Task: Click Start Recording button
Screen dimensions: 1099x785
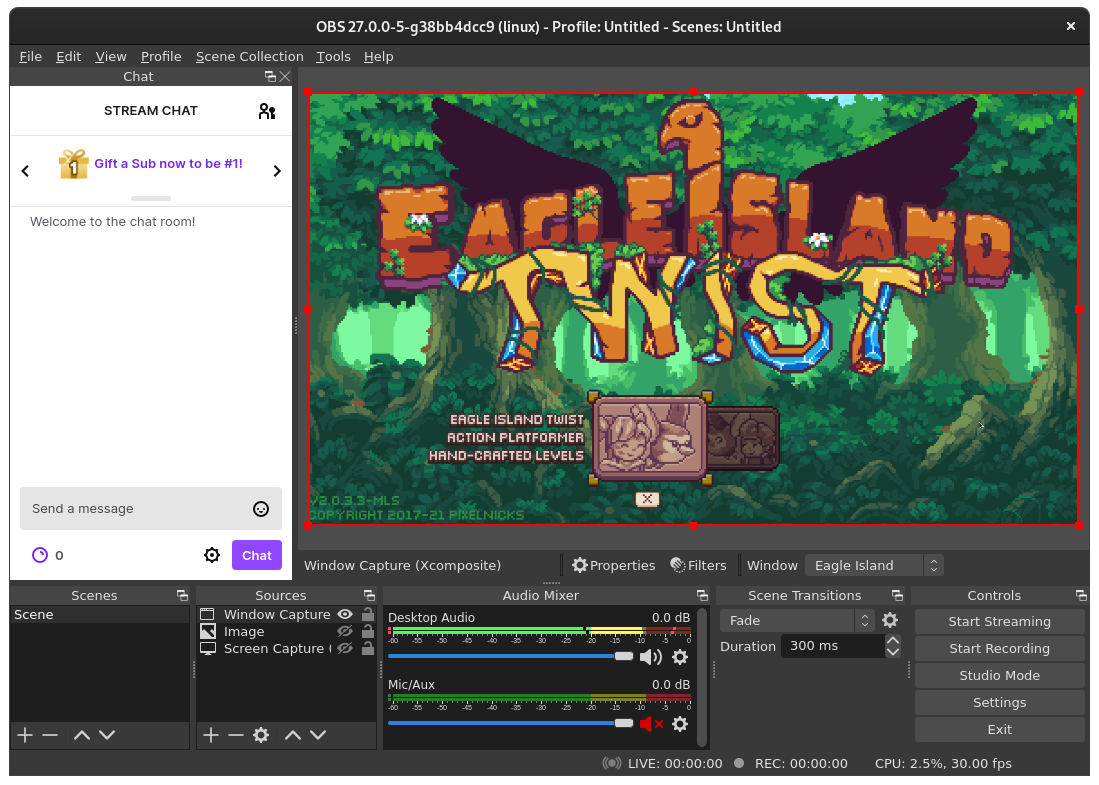Action: (x=999, y=648)
